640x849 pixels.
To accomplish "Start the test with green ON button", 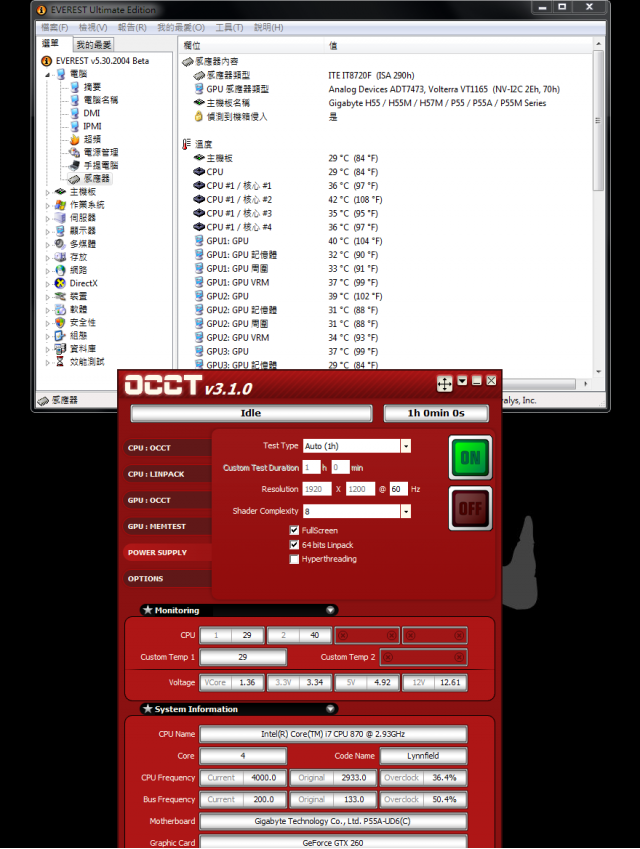I will 471,458.
